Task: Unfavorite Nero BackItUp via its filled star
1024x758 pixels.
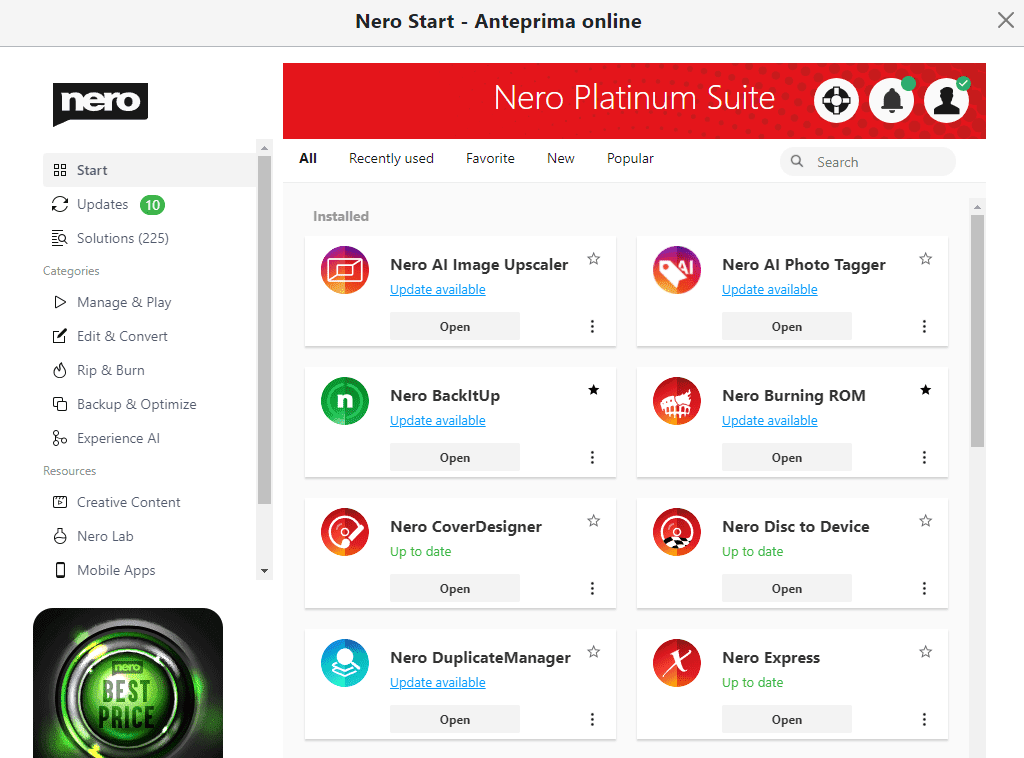Action: (x=594, y=390)
